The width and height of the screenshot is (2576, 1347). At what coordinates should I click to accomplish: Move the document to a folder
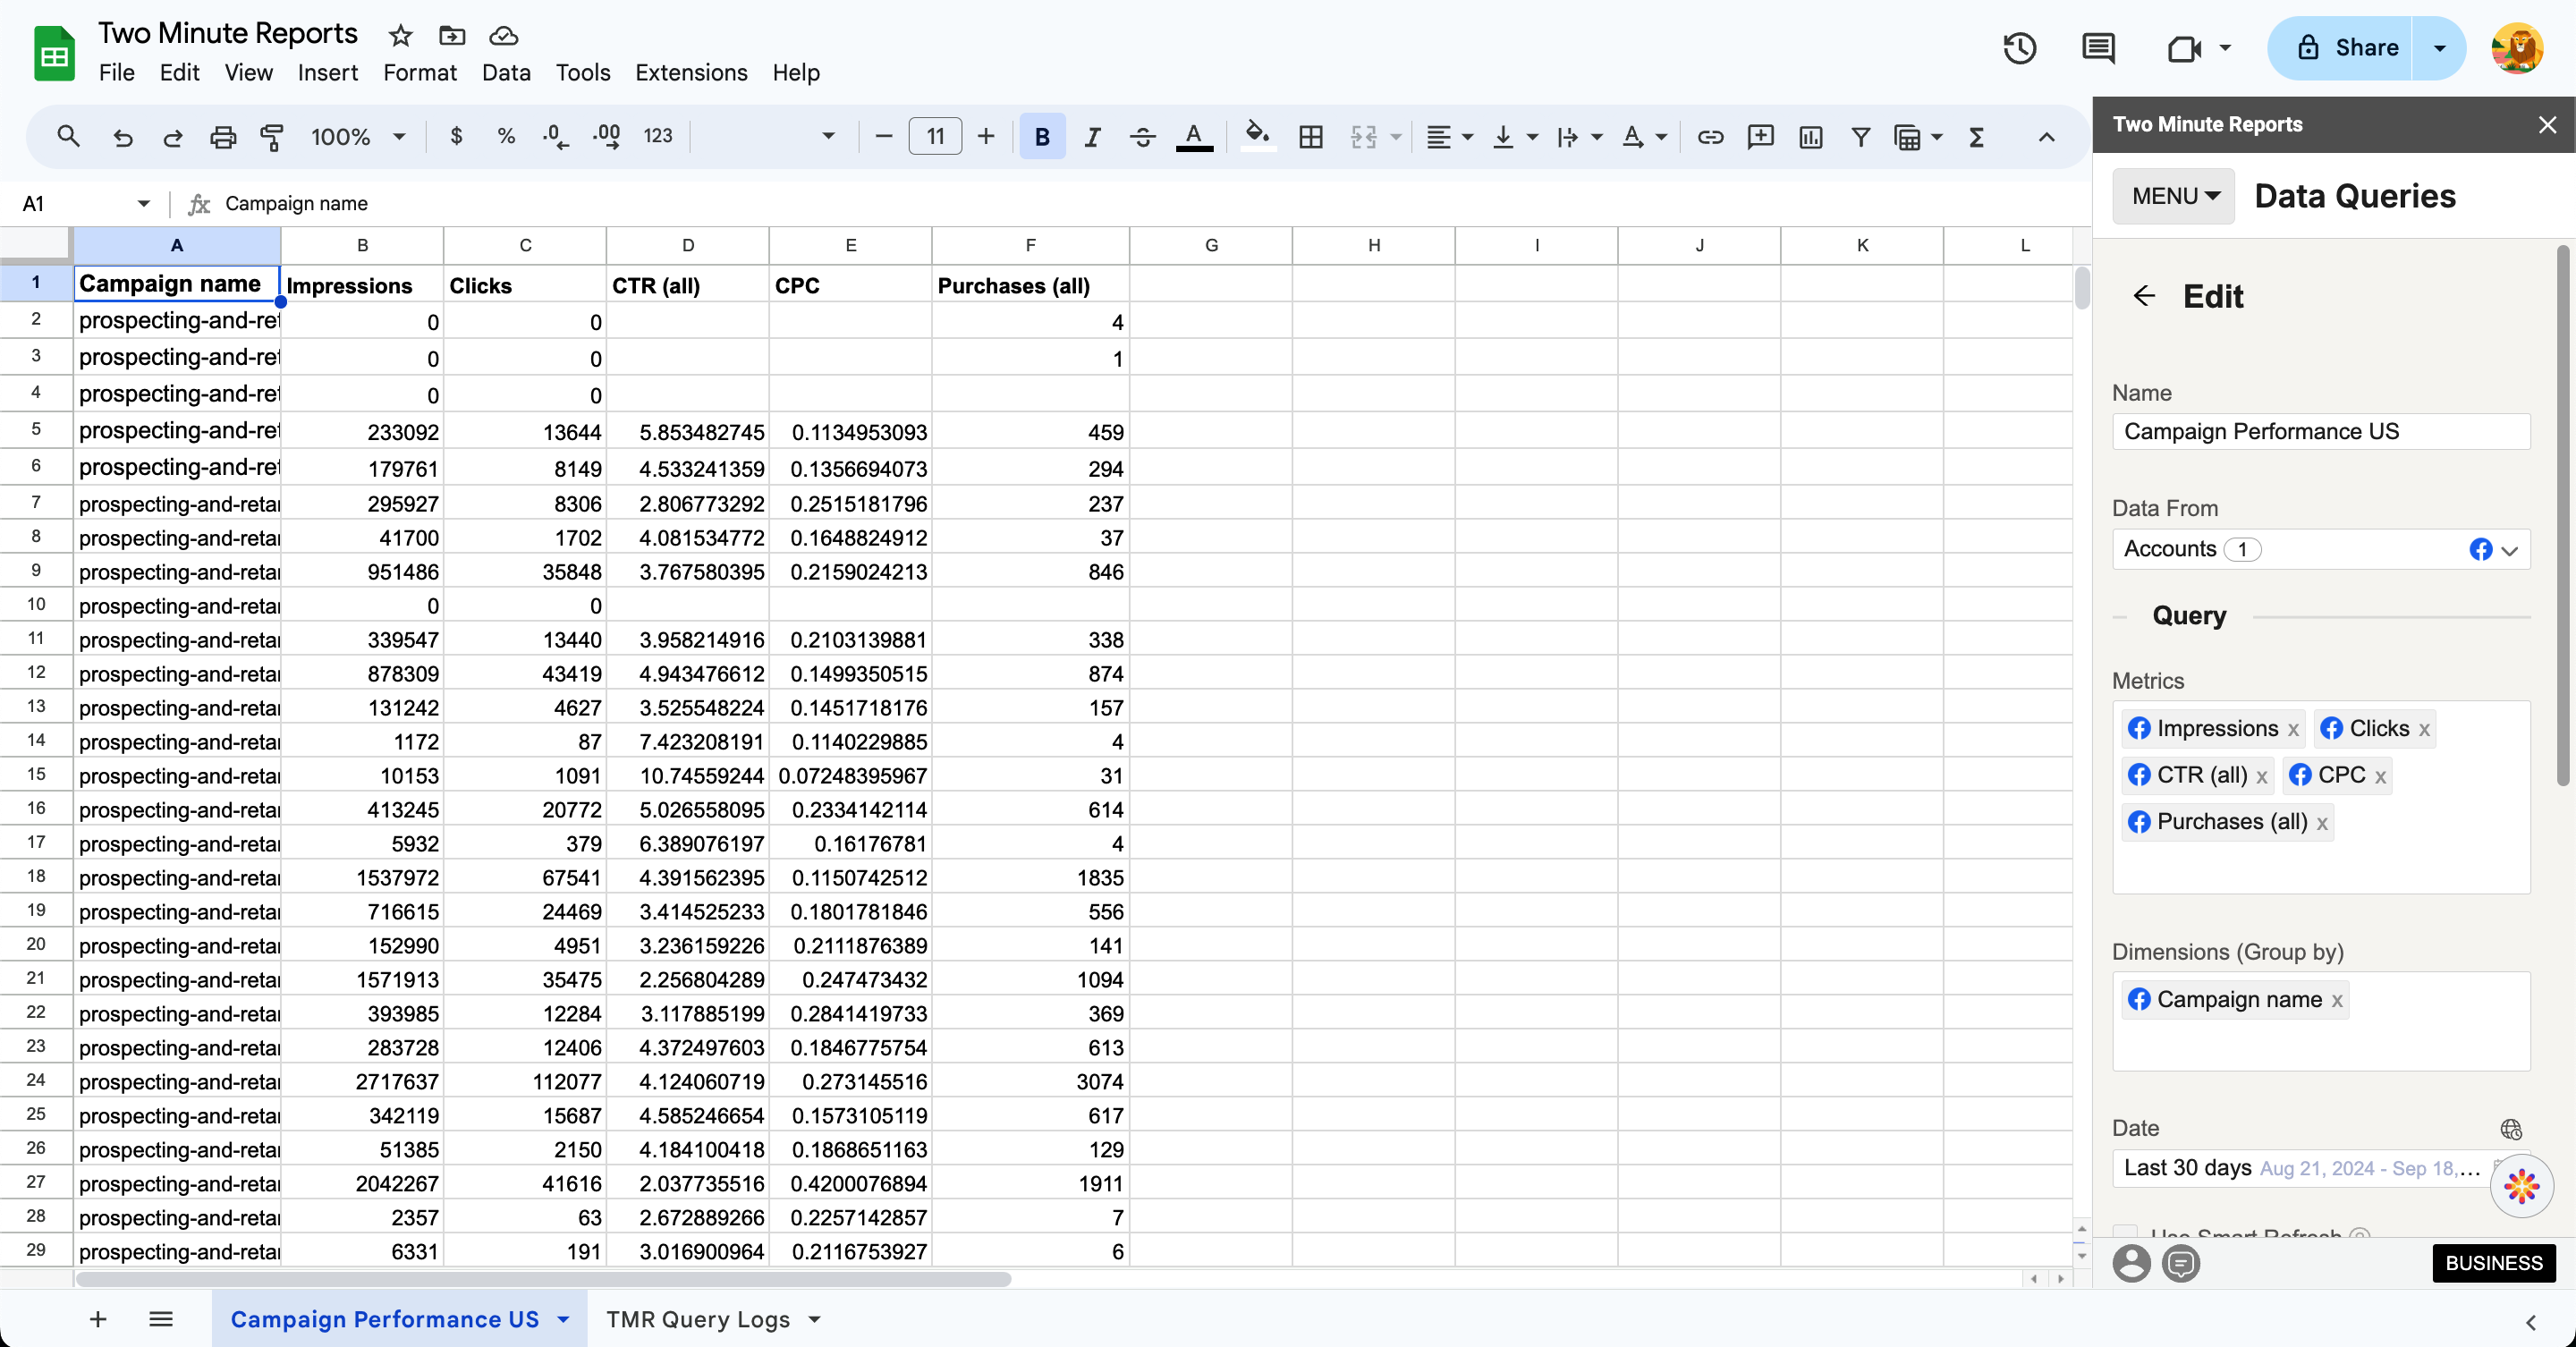(452, 36)
